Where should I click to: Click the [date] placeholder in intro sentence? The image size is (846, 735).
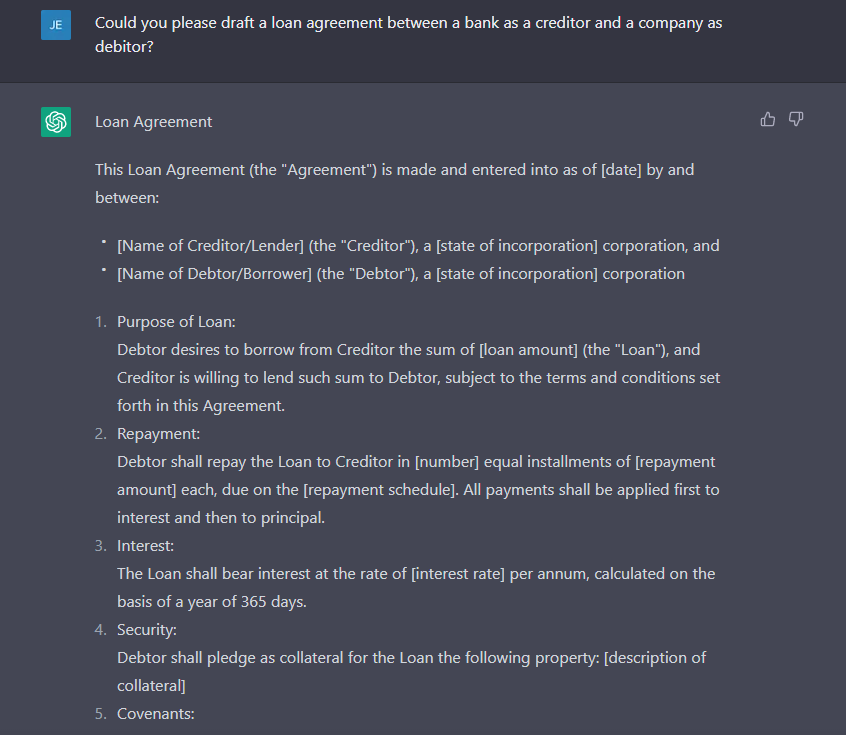tap(621, 170)
